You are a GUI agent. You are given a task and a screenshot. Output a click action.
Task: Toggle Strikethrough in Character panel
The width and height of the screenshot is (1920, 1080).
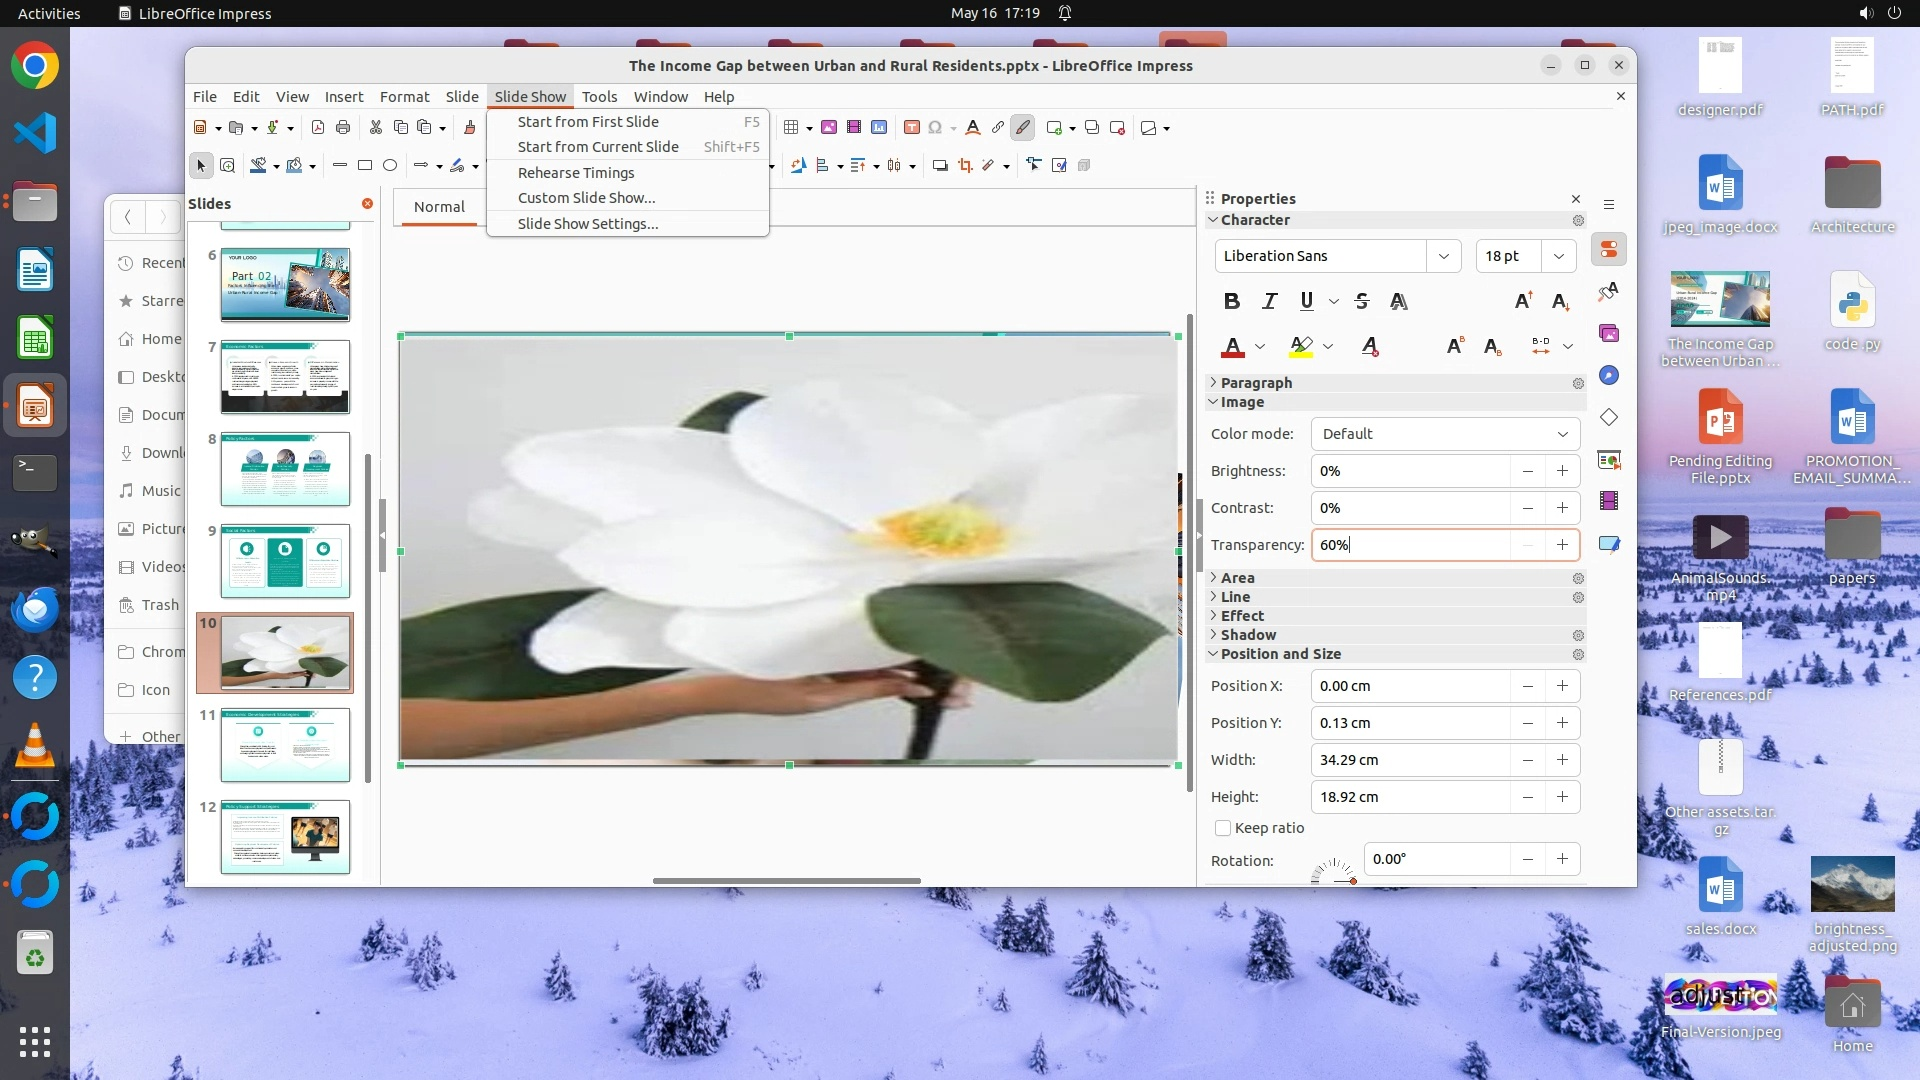pyautogui.click(x=1361, y=301)
